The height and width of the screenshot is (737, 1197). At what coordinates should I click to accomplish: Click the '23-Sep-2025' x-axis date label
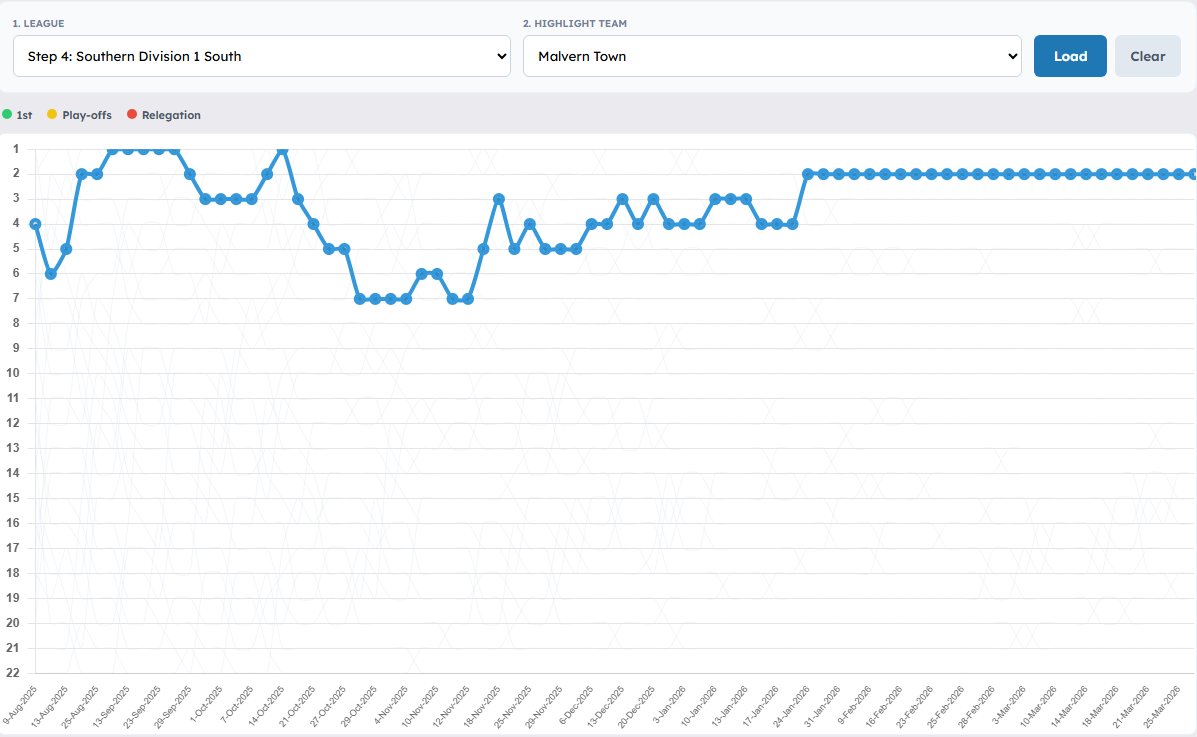142,706
